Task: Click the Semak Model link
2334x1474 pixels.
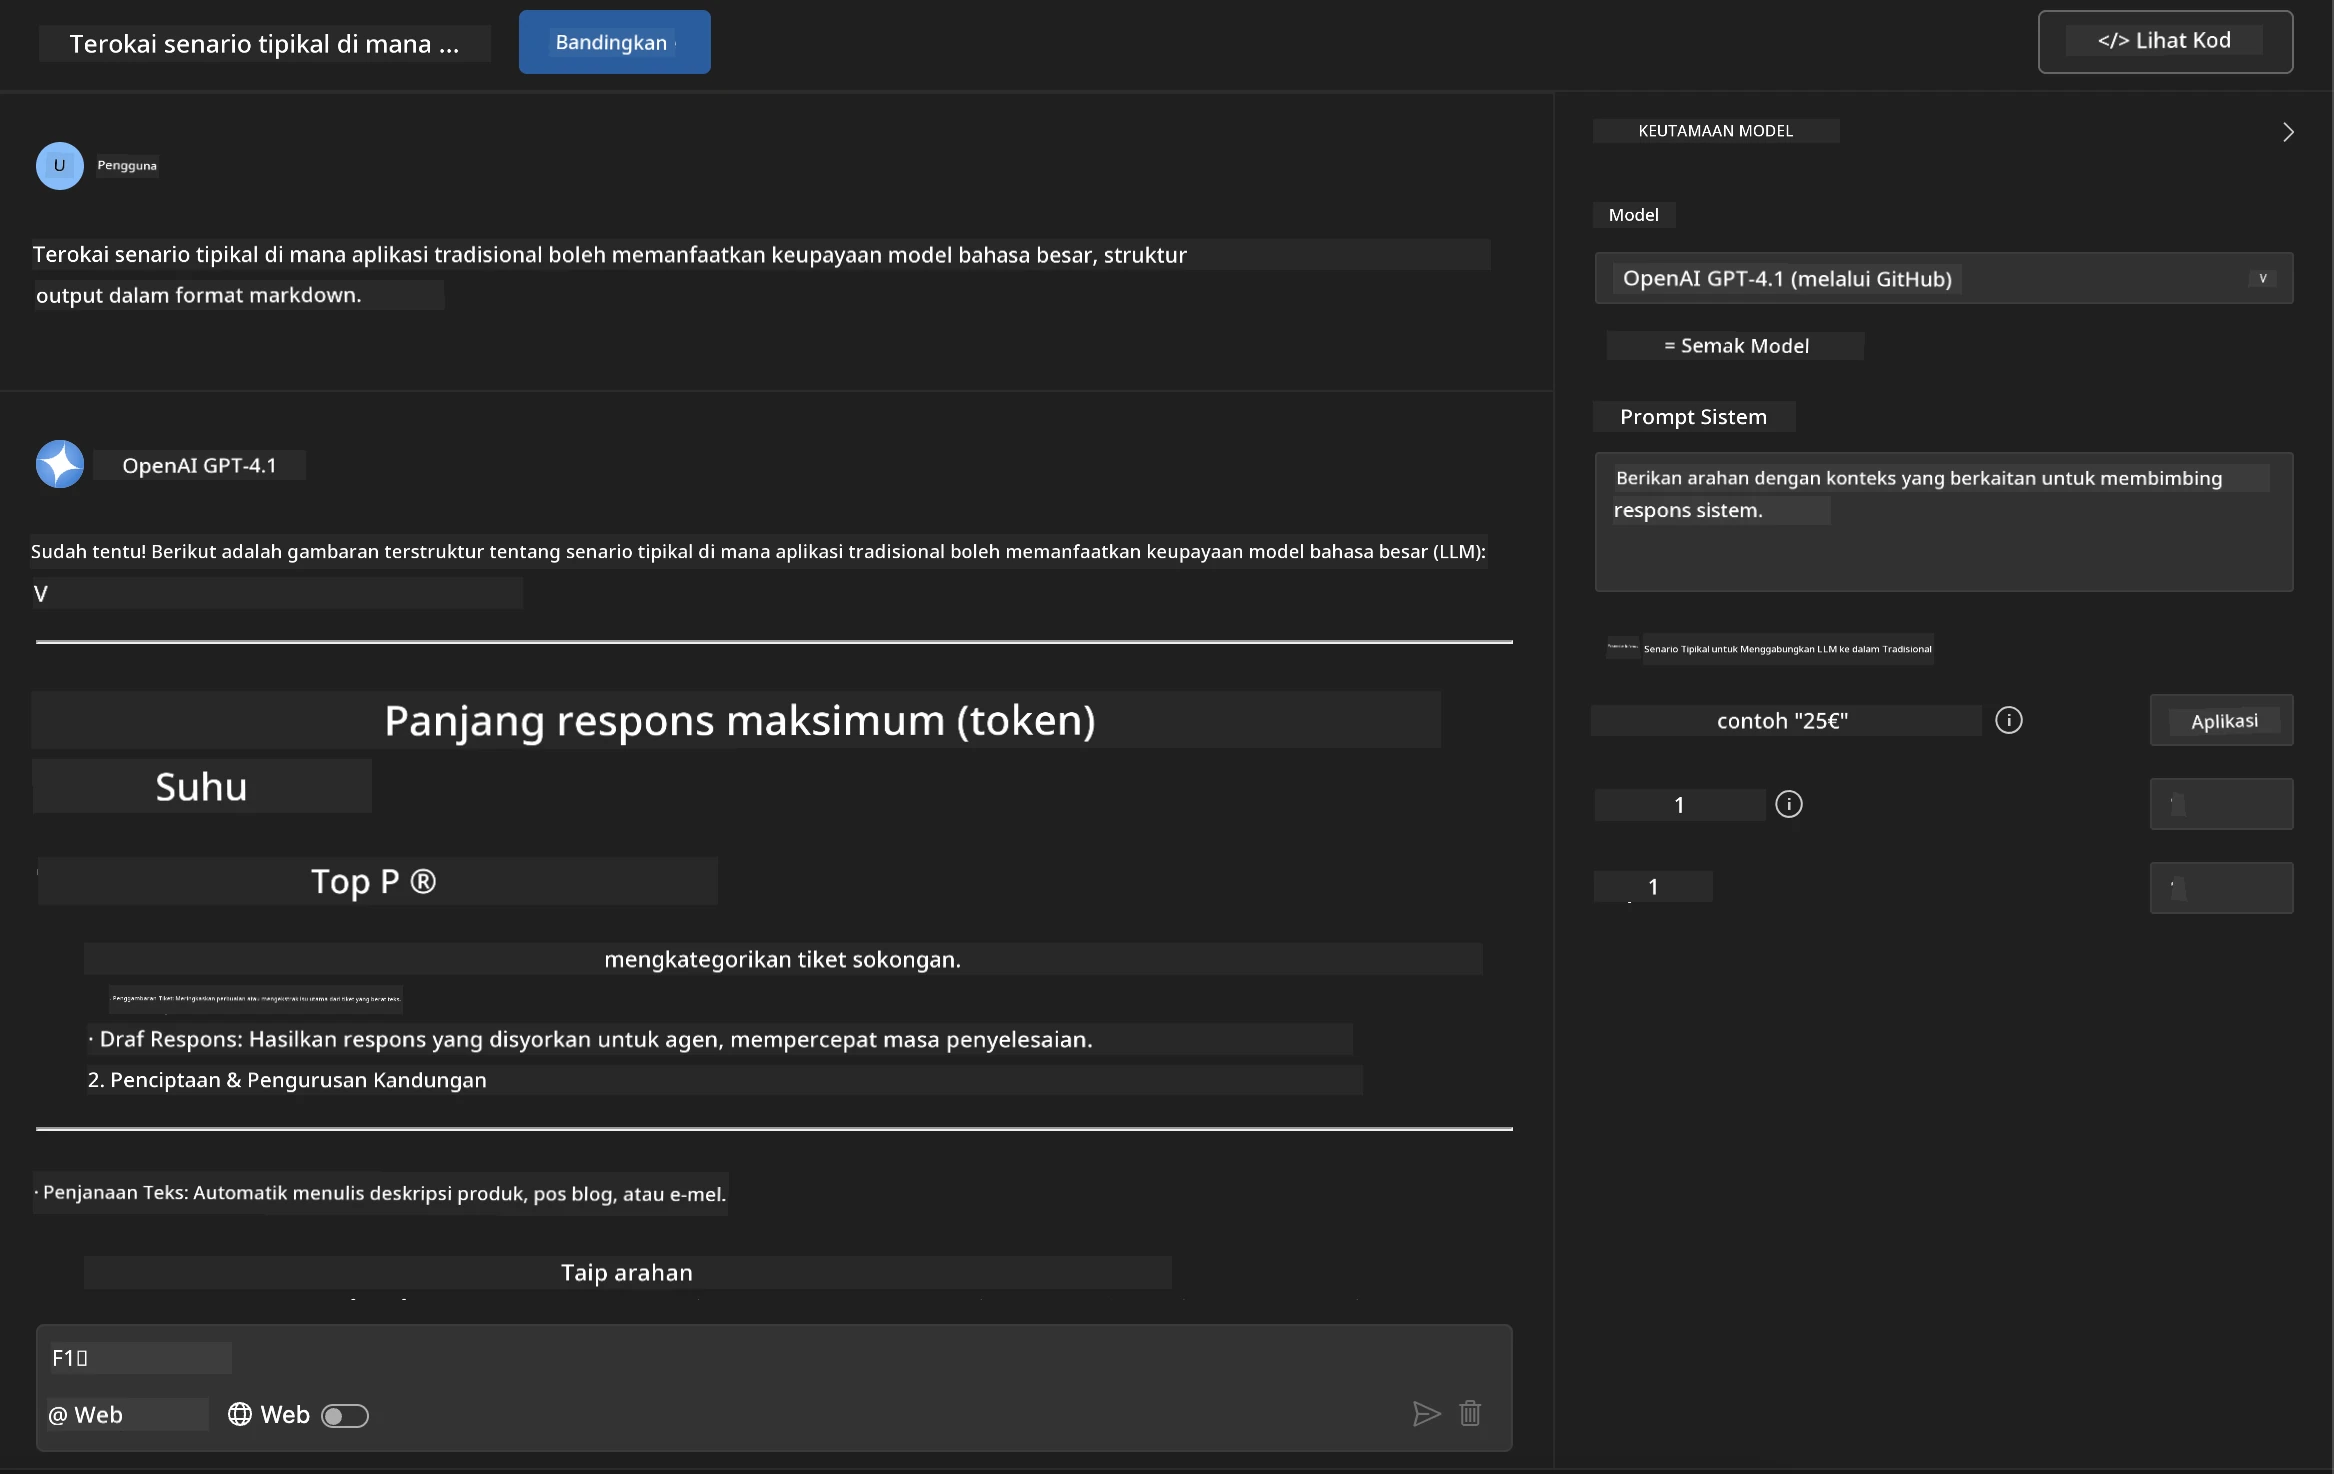Action: point(1735,346)
